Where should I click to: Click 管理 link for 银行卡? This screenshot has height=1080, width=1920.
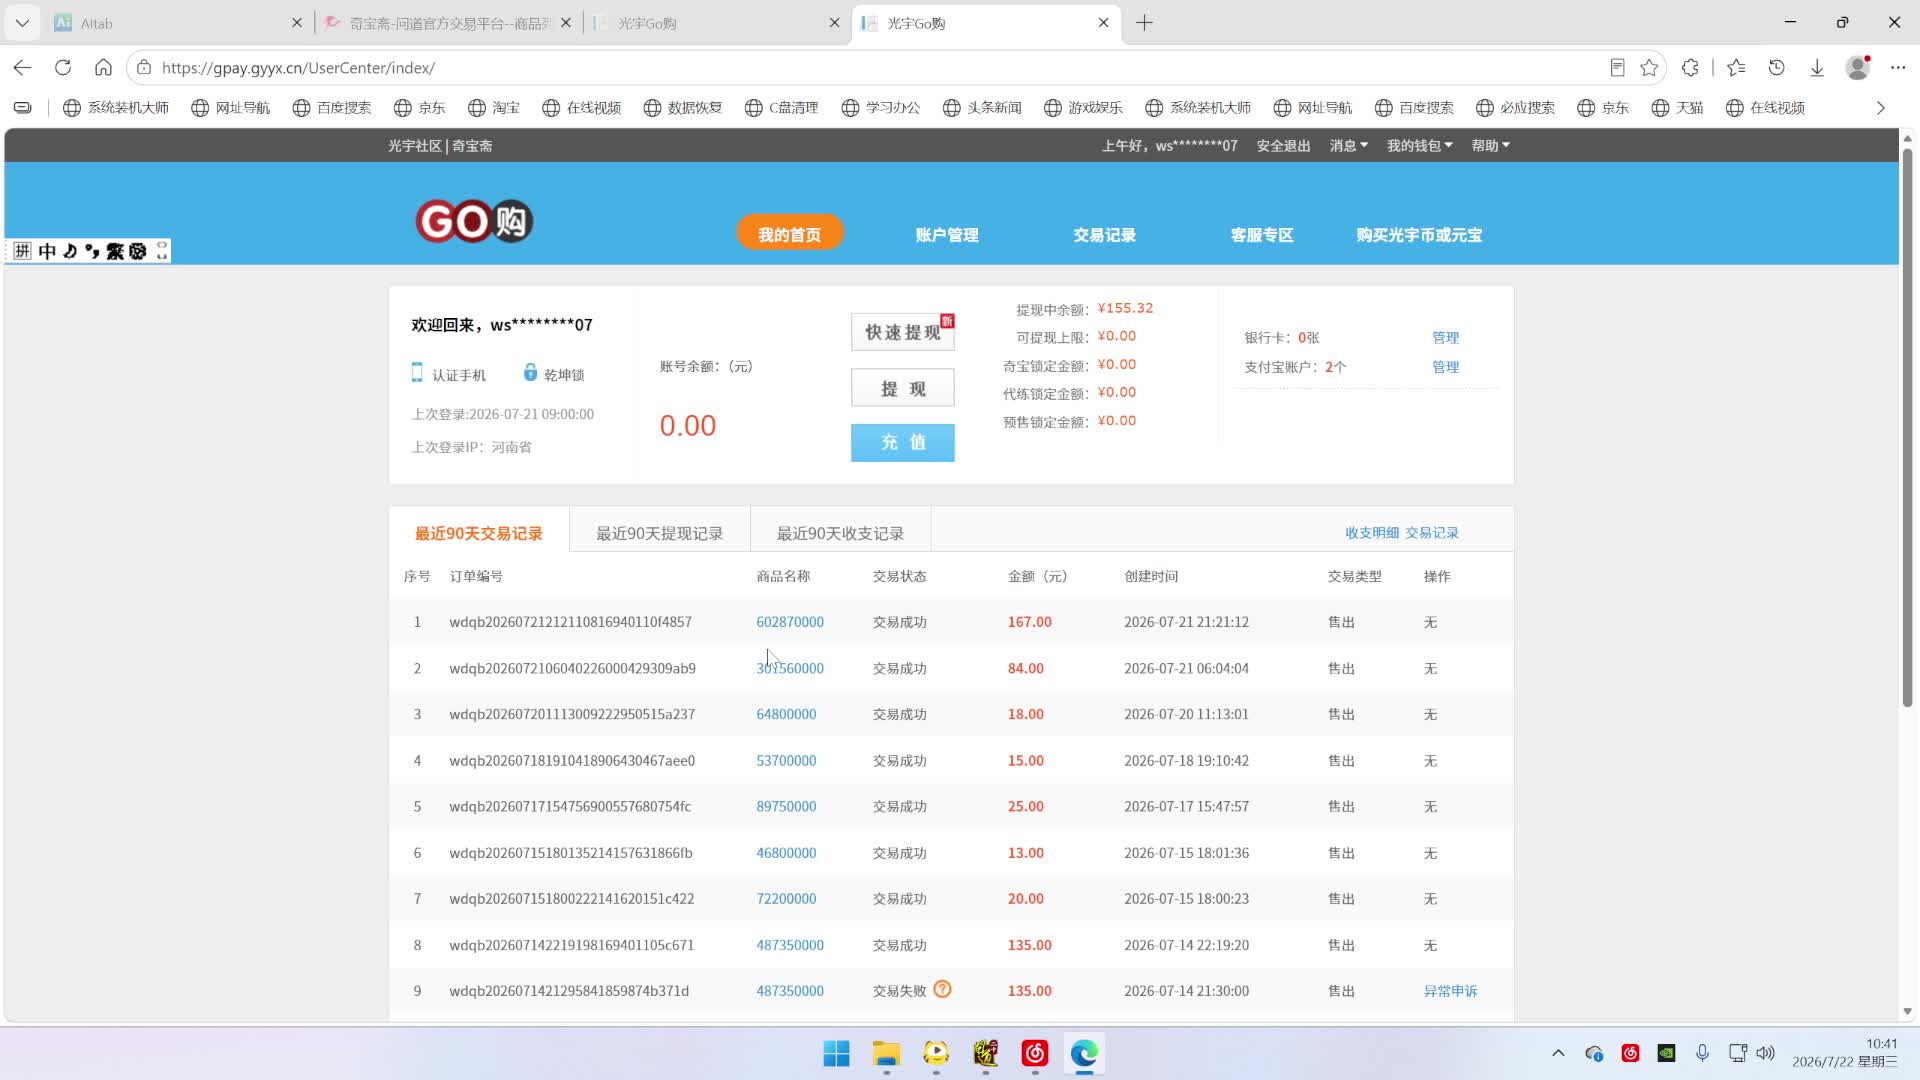[1445, 338]
